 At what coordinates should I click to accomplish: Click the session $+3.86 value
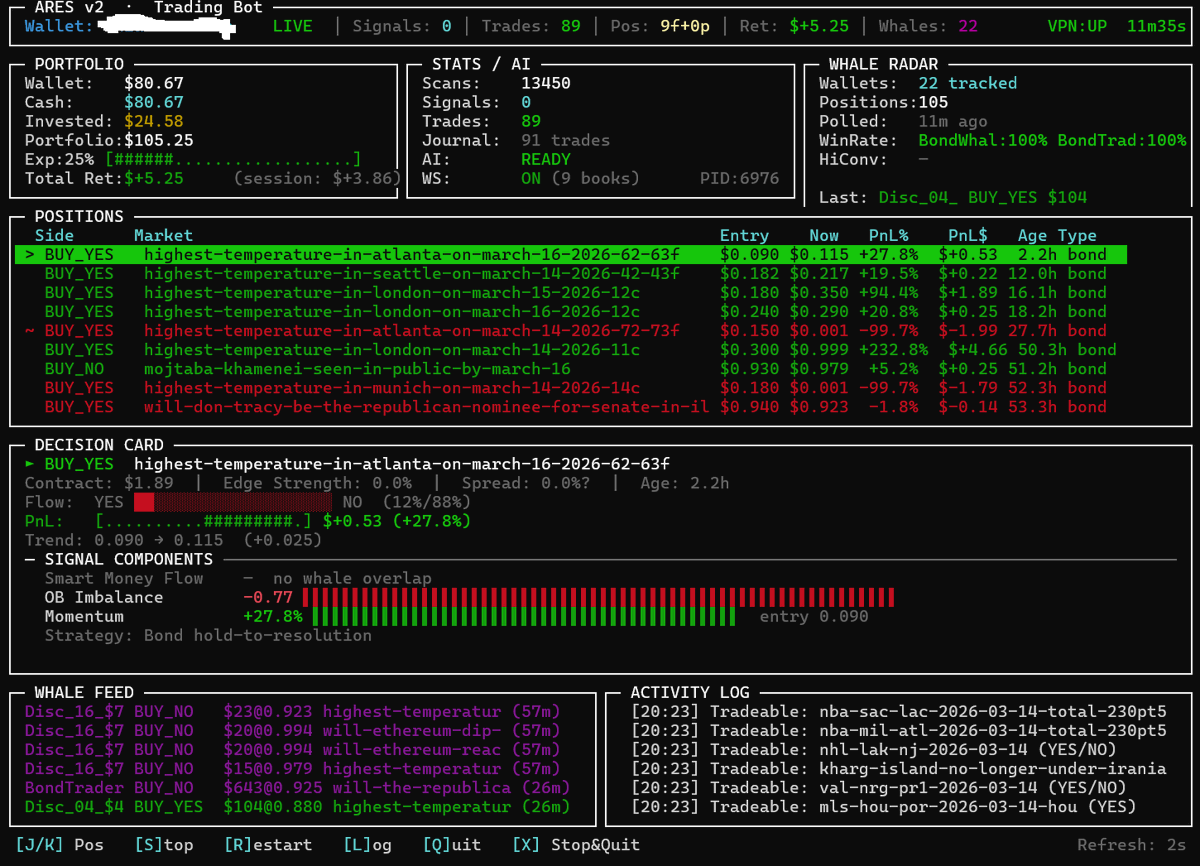point(317,179)
